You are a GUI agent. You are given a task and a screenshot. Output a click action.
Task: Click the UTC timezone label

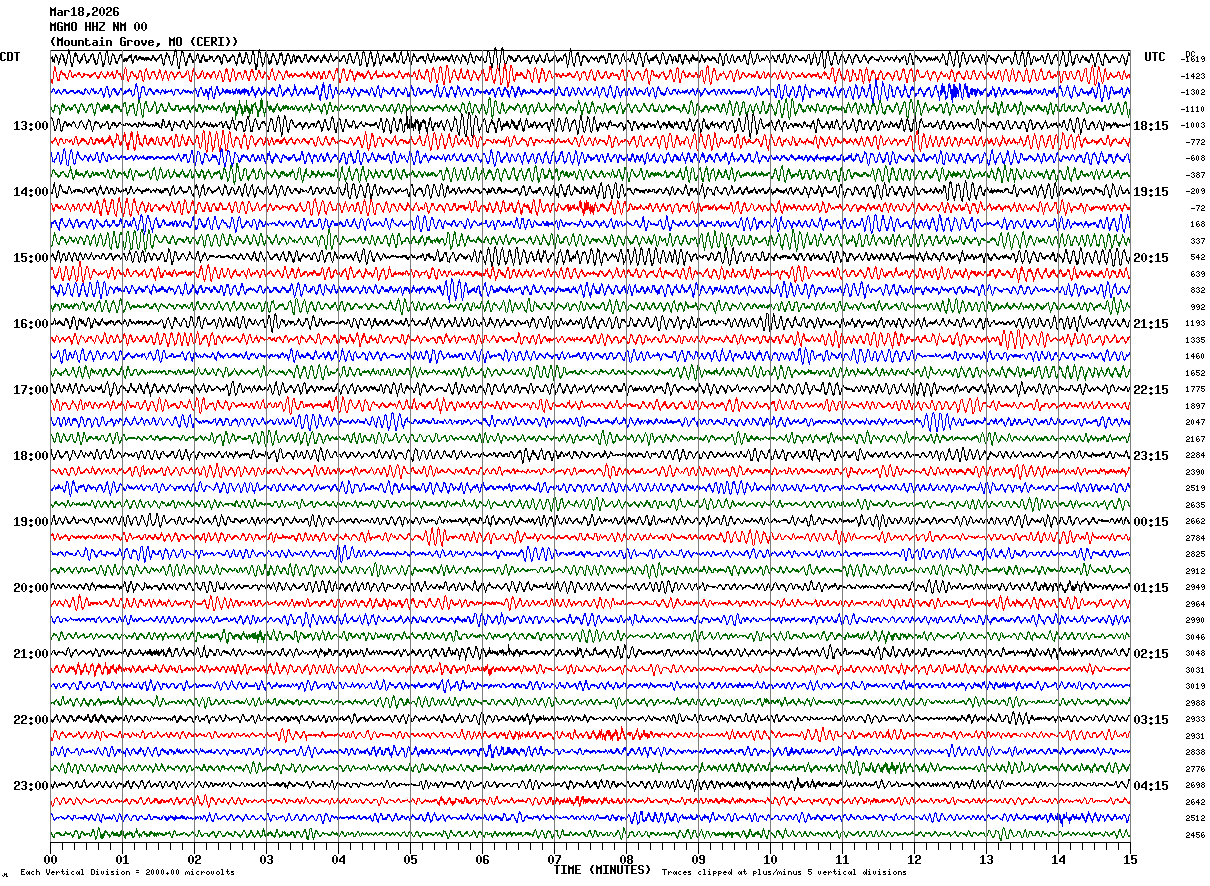coord(1155,57)
